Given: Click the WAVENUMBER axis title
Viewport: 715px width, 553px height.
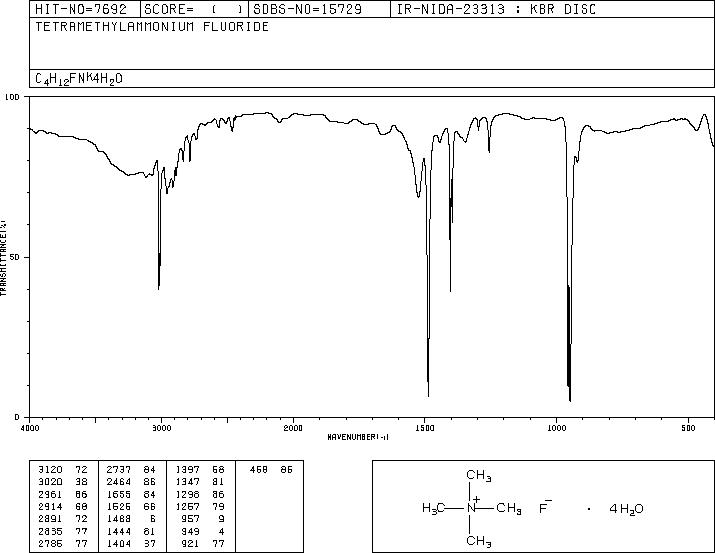Looking at the screenshot, I should [x=358, y=437].
